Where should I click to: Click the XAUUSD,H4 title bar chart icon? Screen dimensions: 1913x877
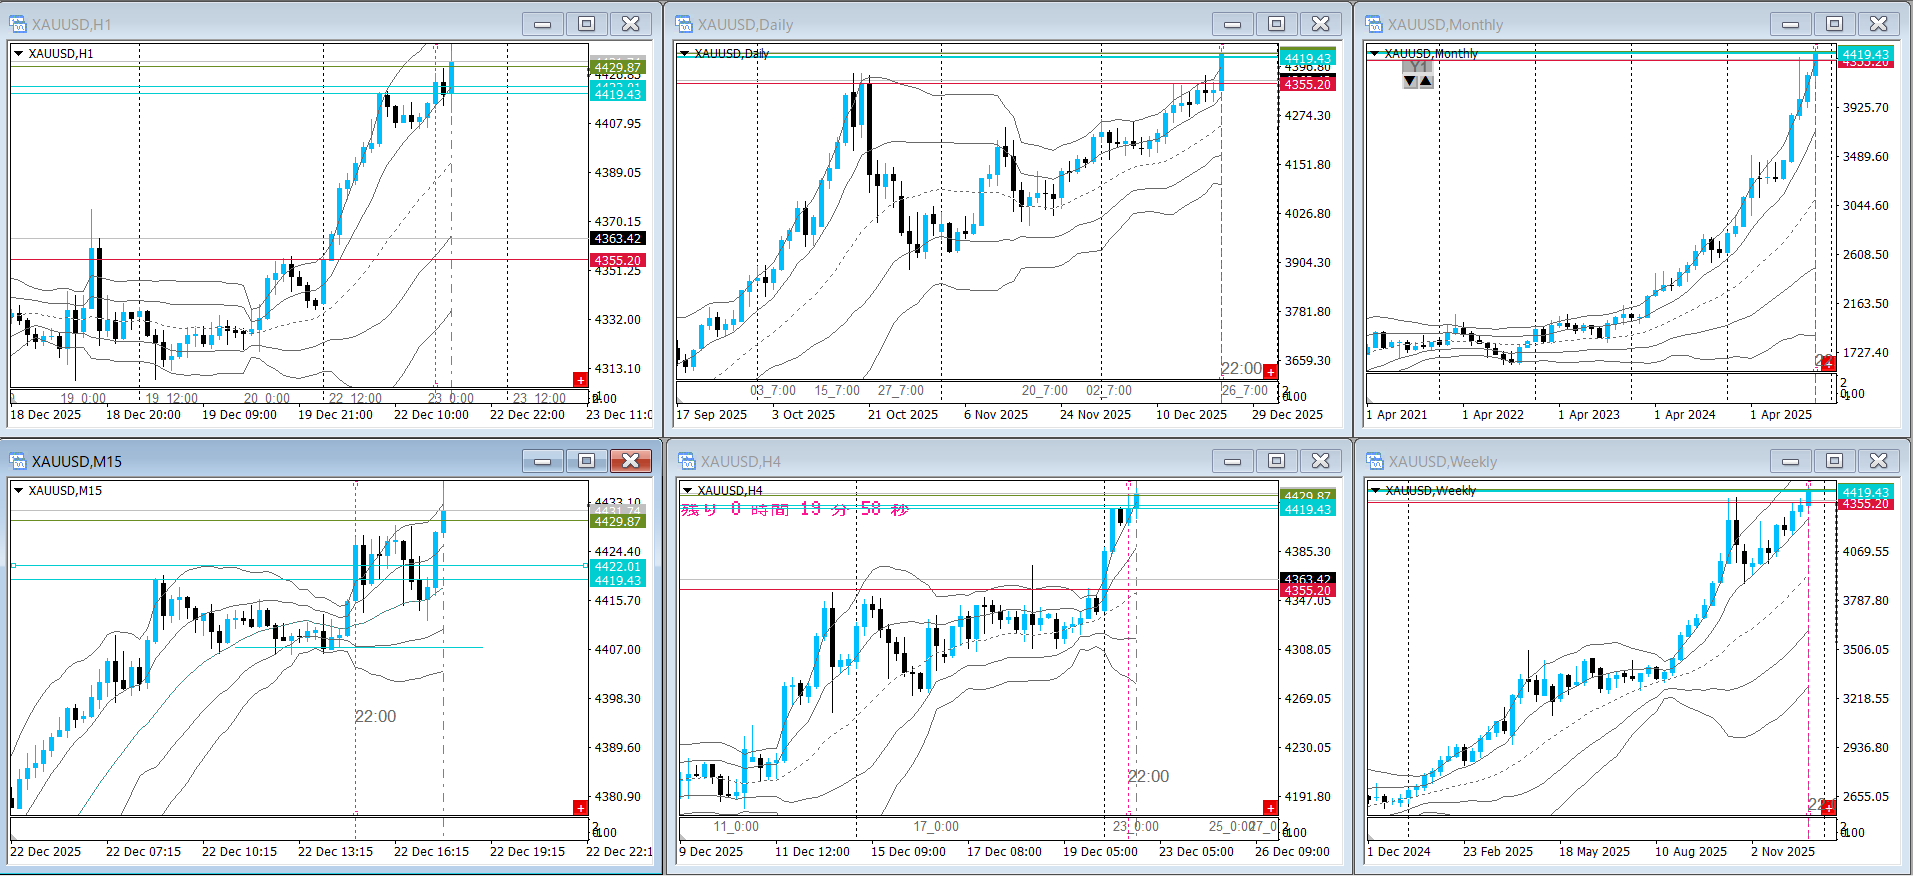[x=686, y=461]
